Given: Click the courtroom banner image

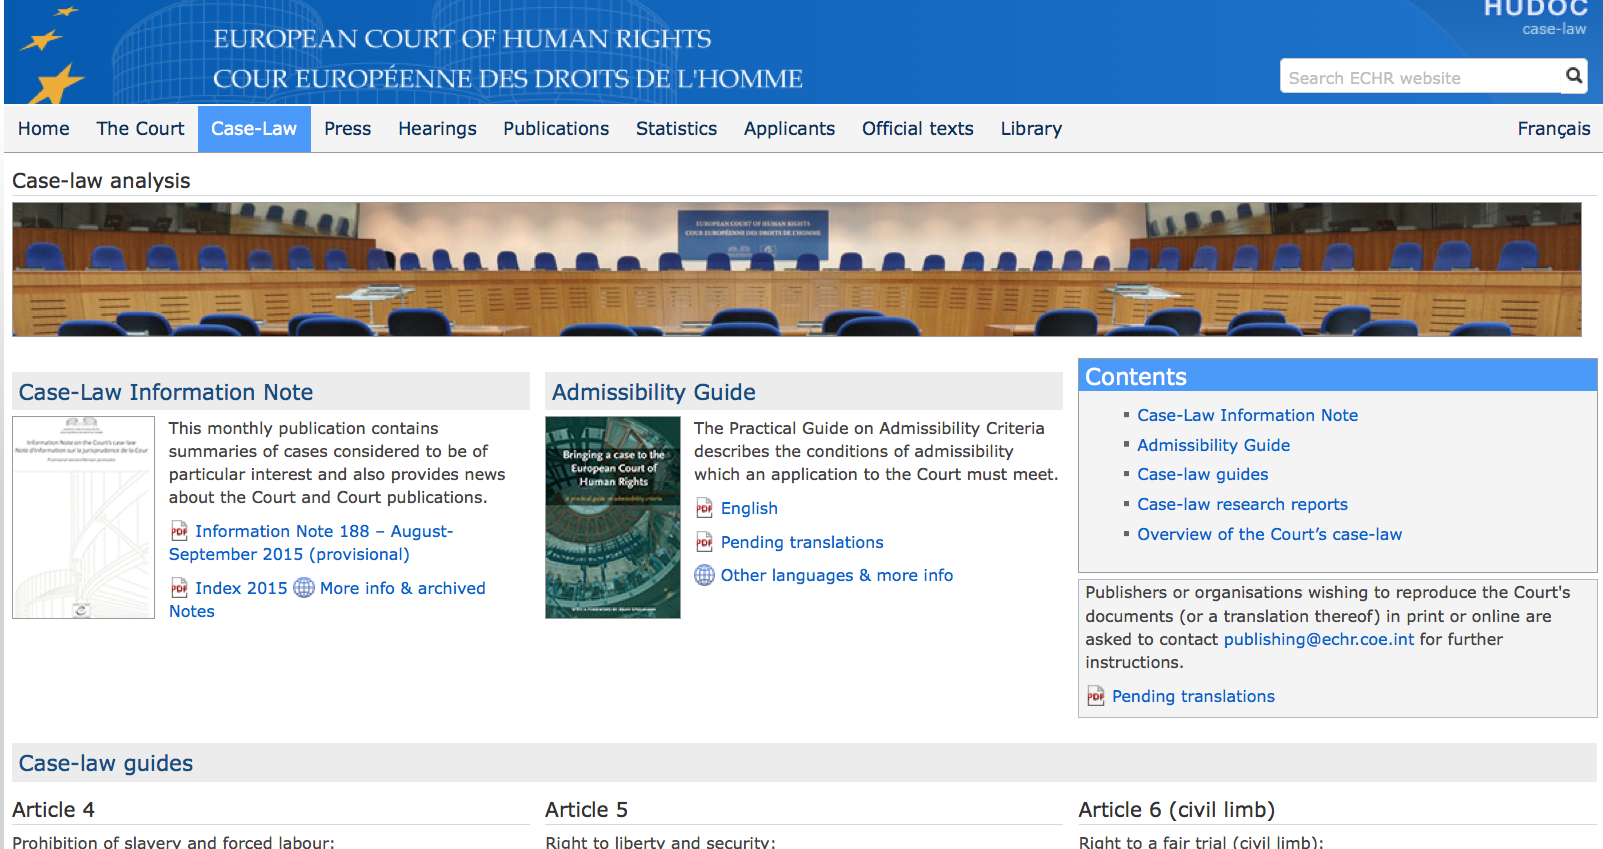Looking at the screenshot, I should click(x=796, y=269).
